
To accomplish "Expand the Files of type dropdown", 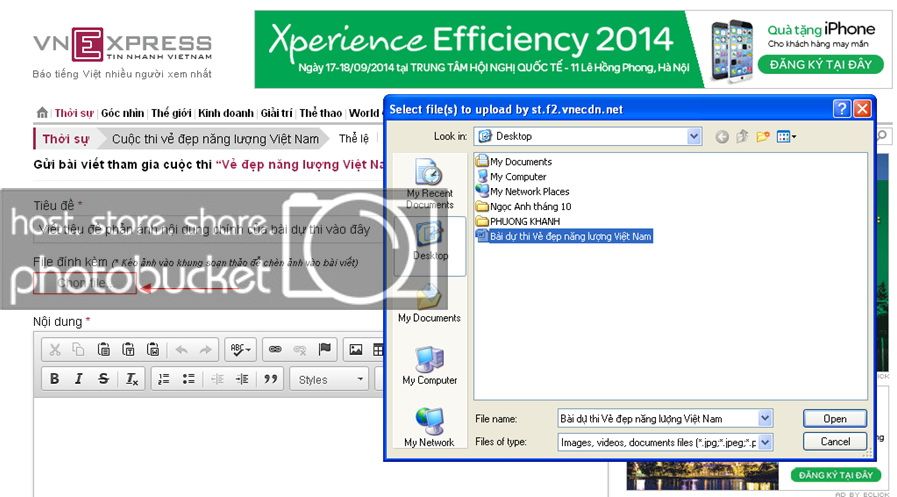I will click(x=765, y=442).
